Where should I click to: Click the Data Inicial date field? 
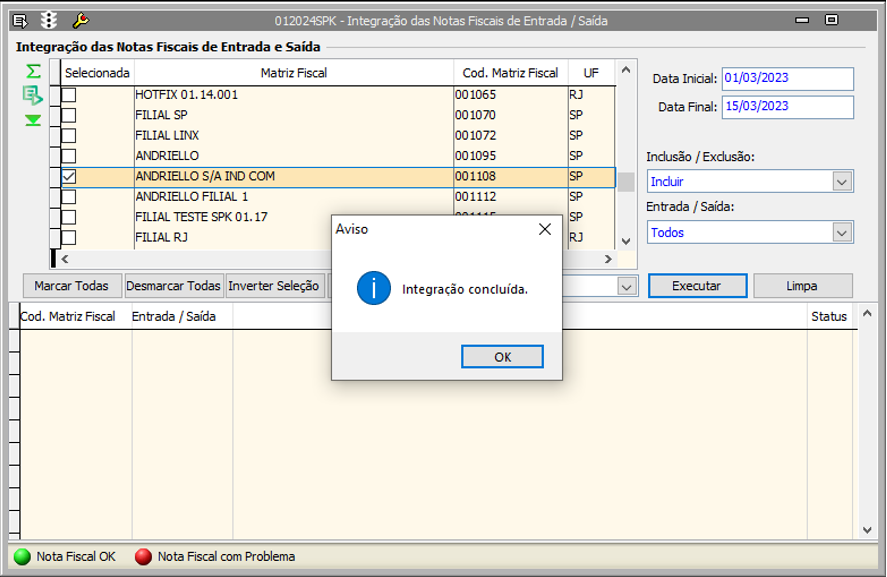pos(788,79)
